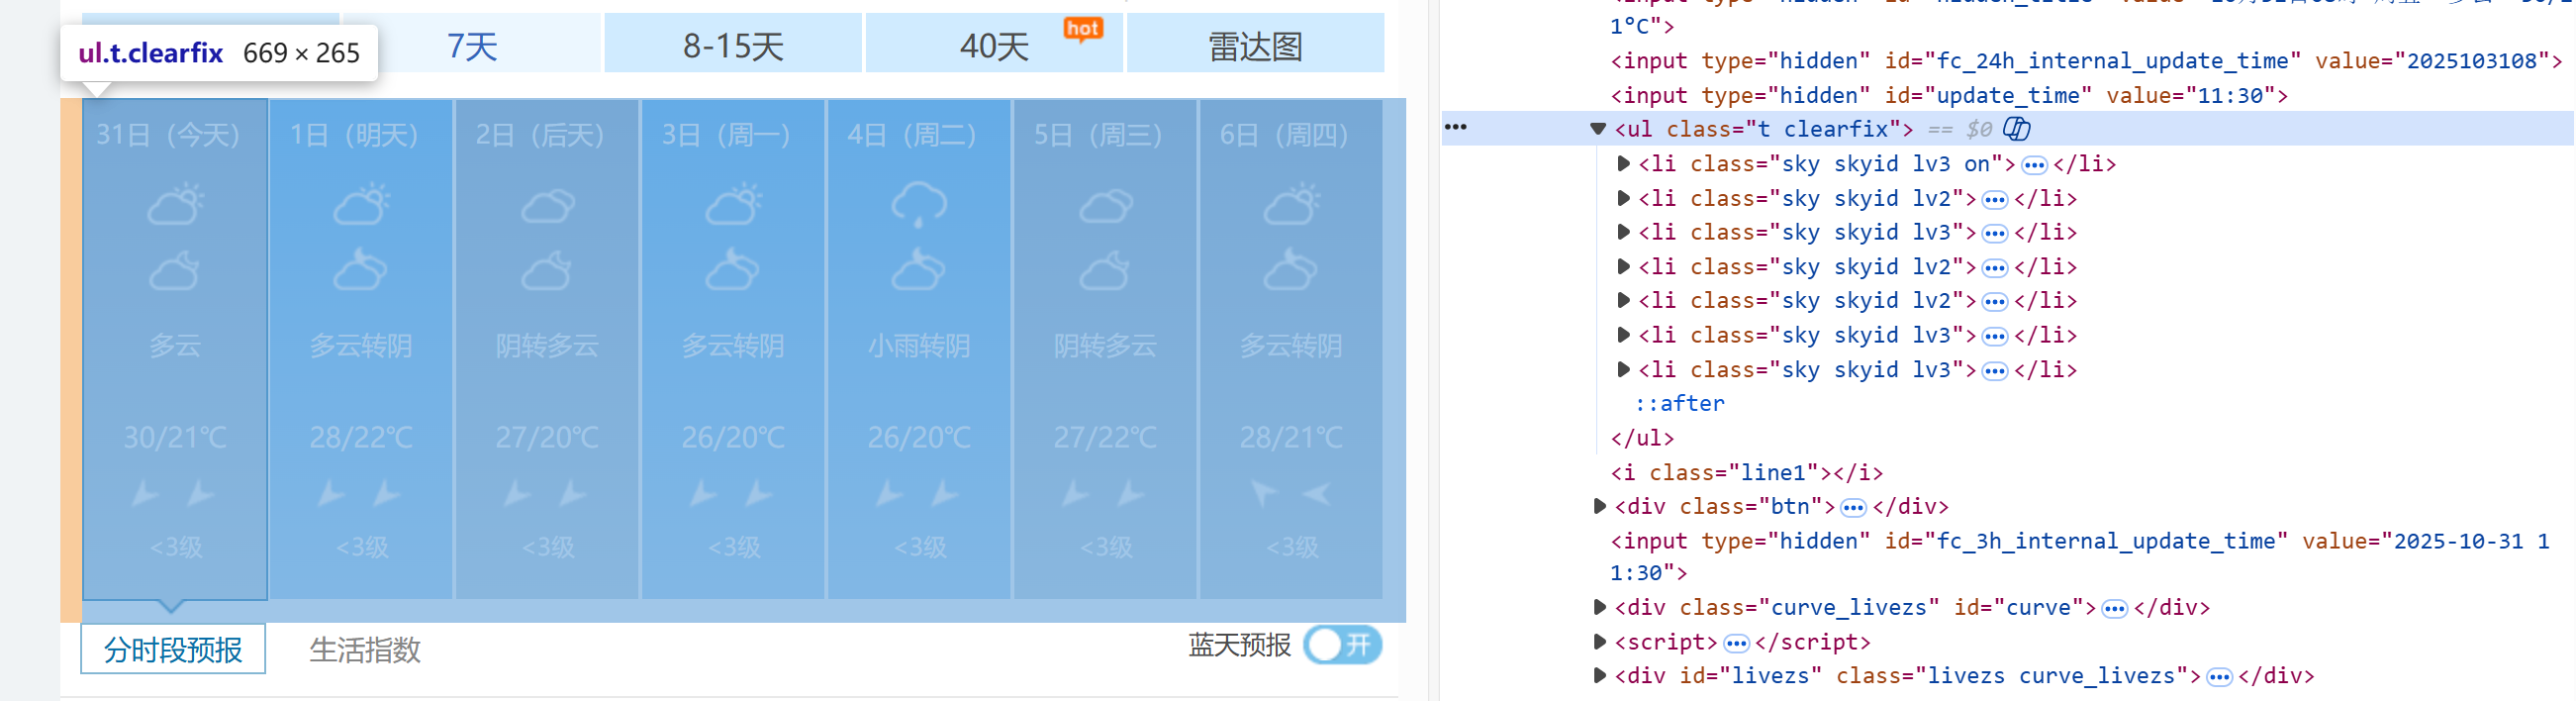
Task: Open the 8-15天 forecast tab
Action: point(733,46)
